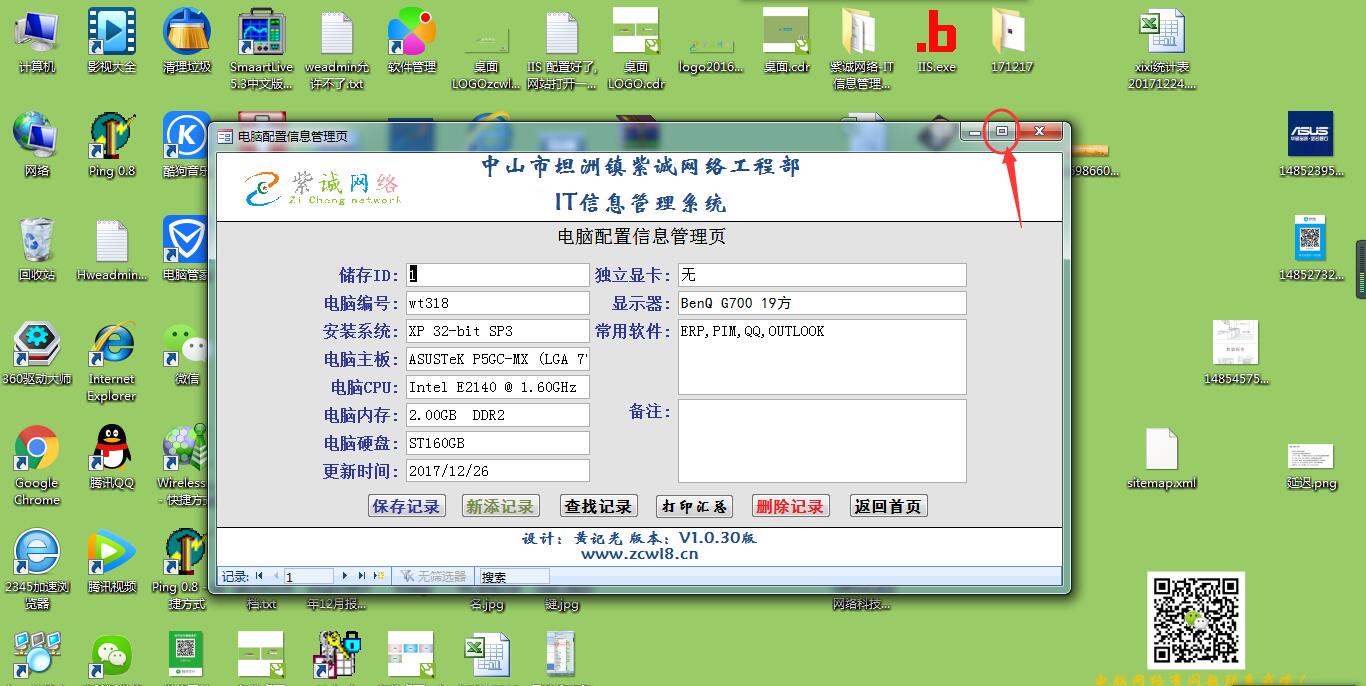This screenshot has width=1366, height=686.
Task: Click the 打印汇总 button
Action: [694, 506]
